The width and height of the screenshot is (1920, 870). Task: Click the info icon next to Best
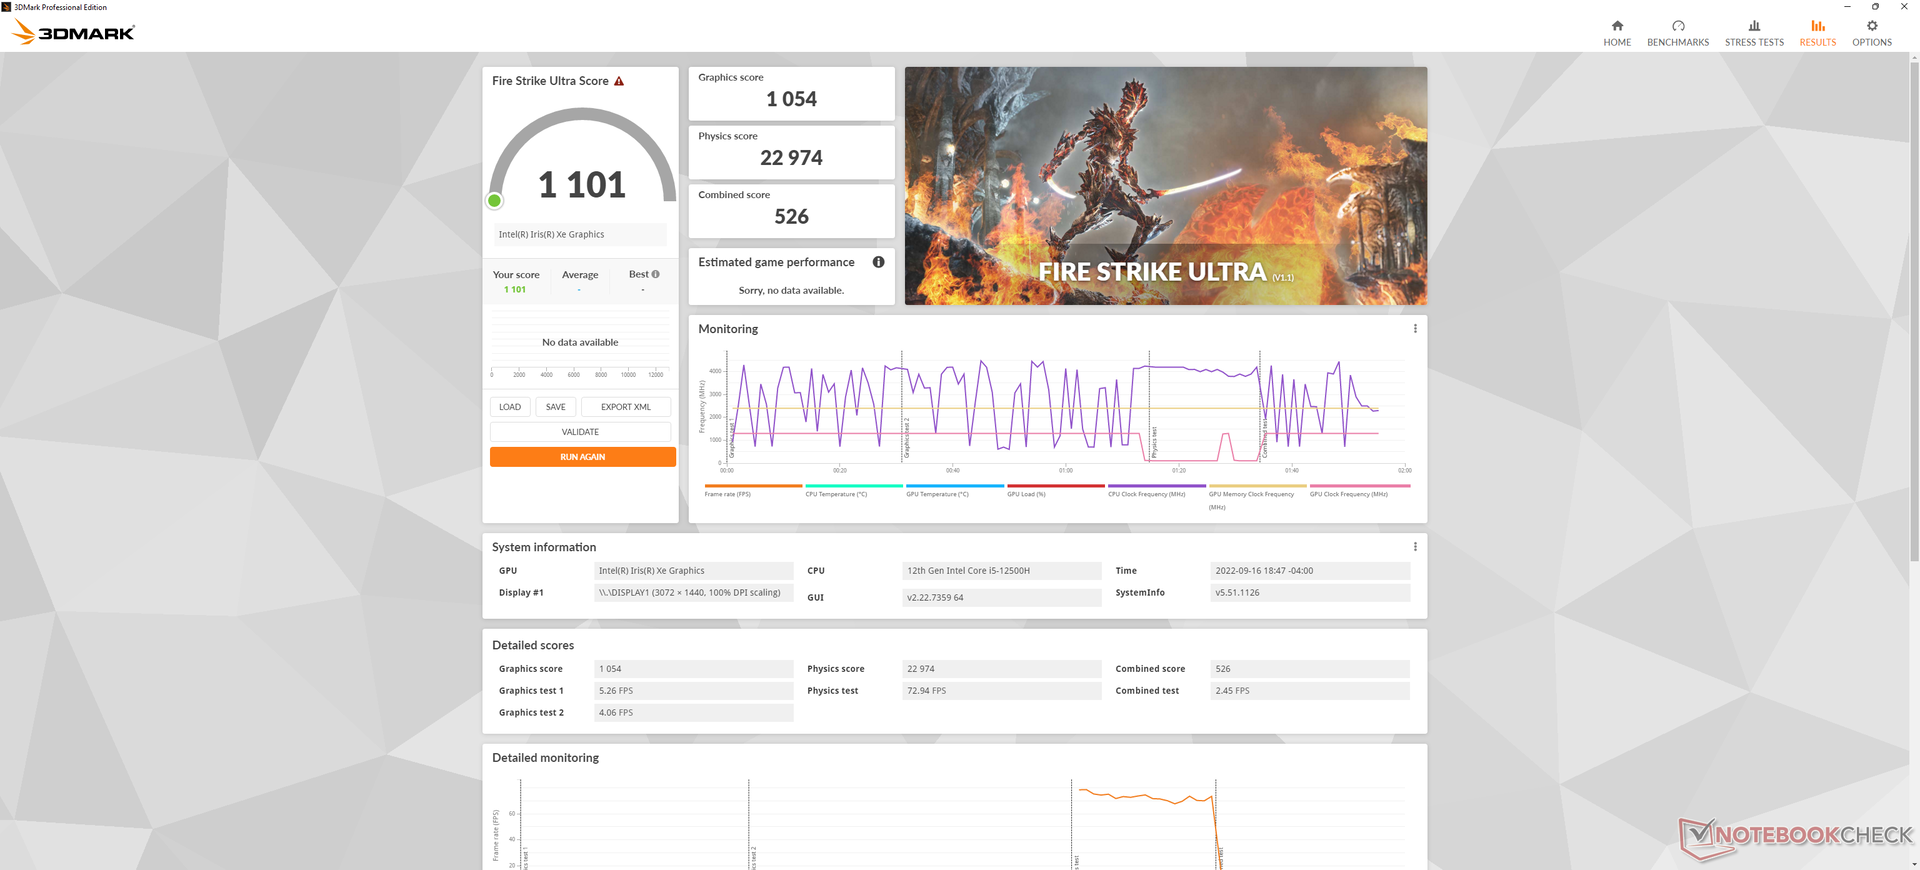tap(656, 274)
